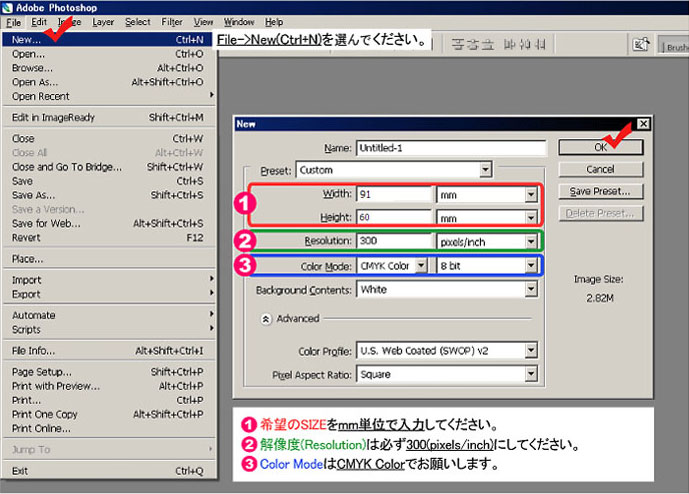Click the Photoshop icon in the title bar
The image size is (689, 494).
click(7, 7)
